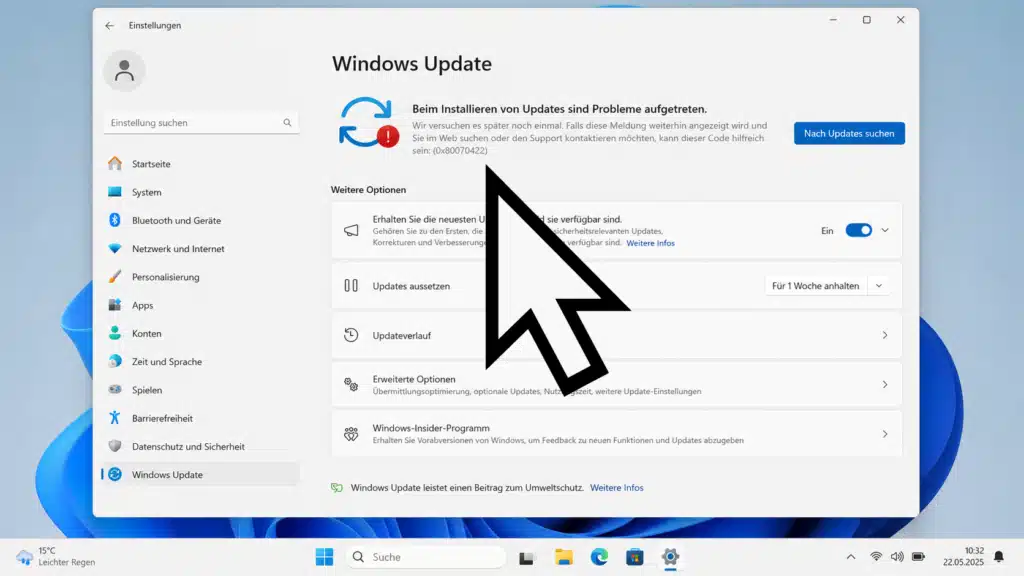Launch Microsoft Edge from the taskbar

click(600, 557)
